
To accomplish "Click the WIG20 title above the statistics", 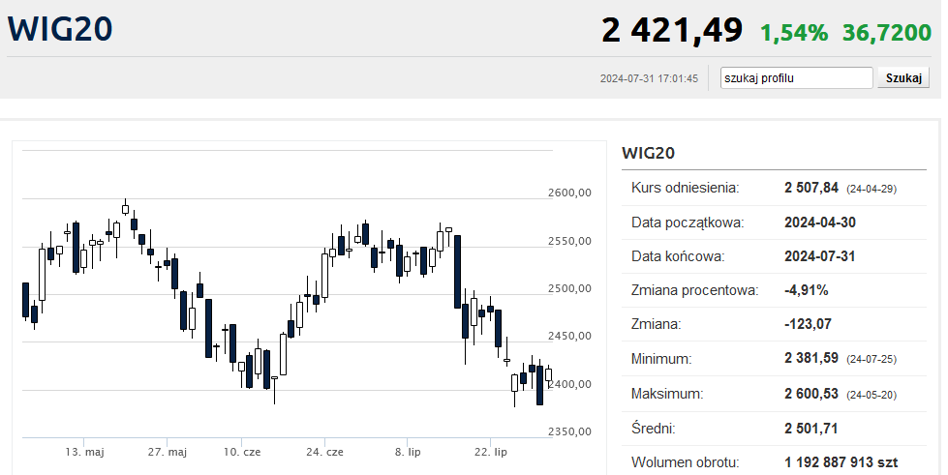I will point(649,153).
